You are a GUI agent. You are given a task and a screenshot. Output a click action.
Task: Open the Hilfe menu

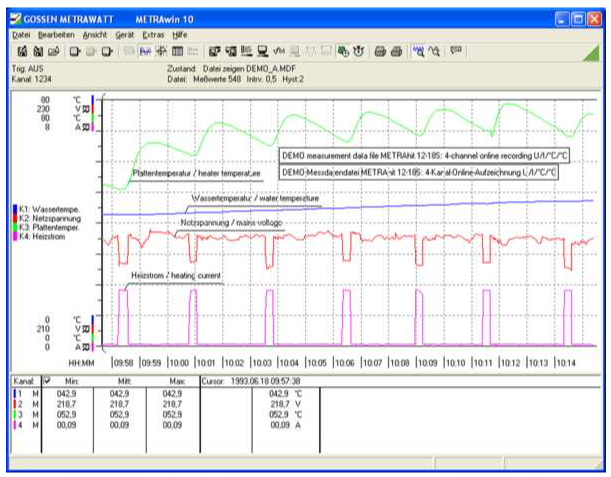pos(180,35)
